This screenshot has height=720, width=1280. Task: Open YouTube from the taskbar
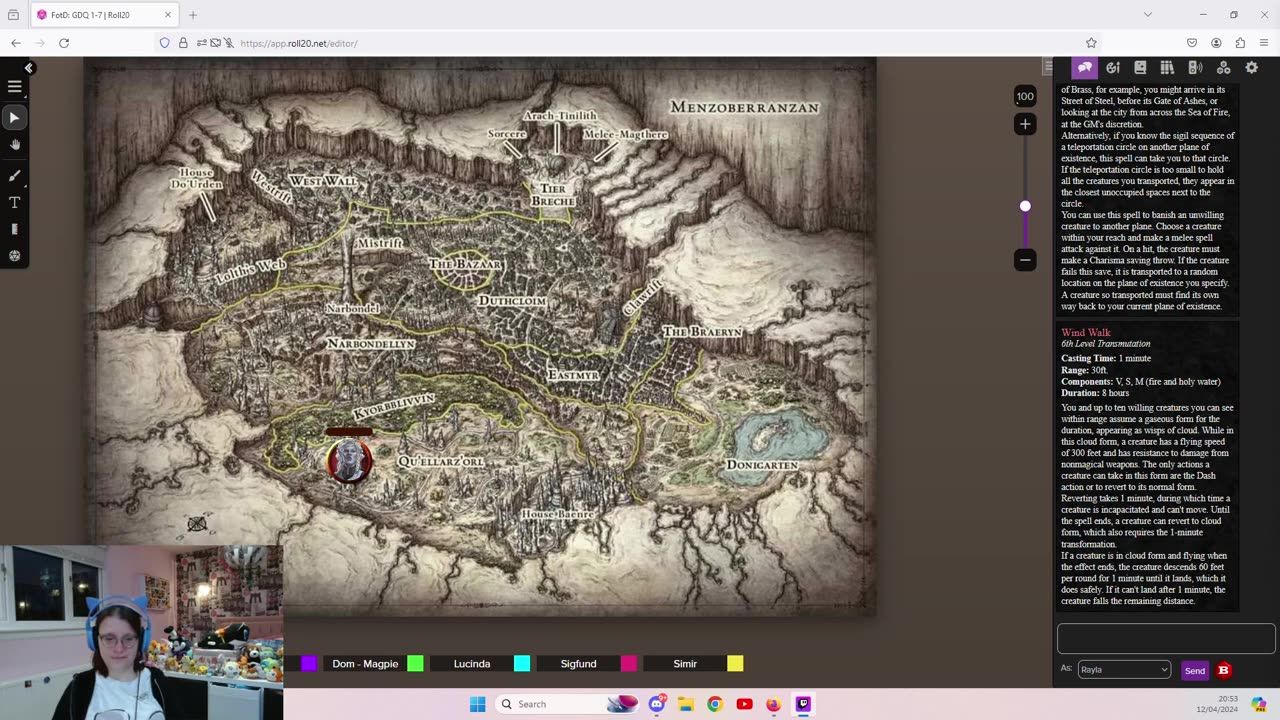coord(744,704)
